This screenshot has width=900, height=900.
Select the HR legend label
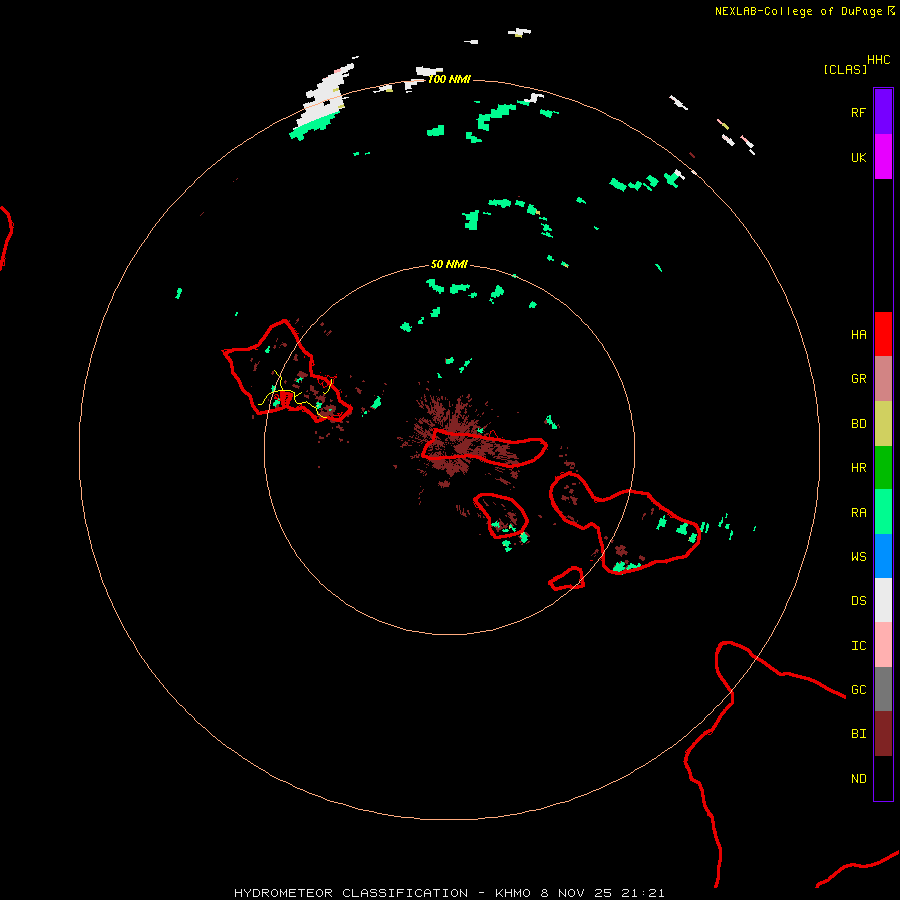point(858,468)
